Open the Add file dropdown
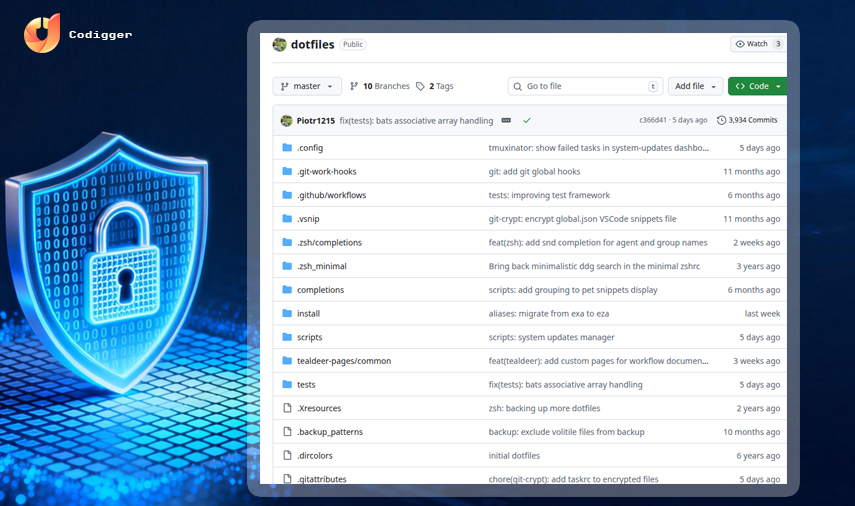 [x=695, y=86]
